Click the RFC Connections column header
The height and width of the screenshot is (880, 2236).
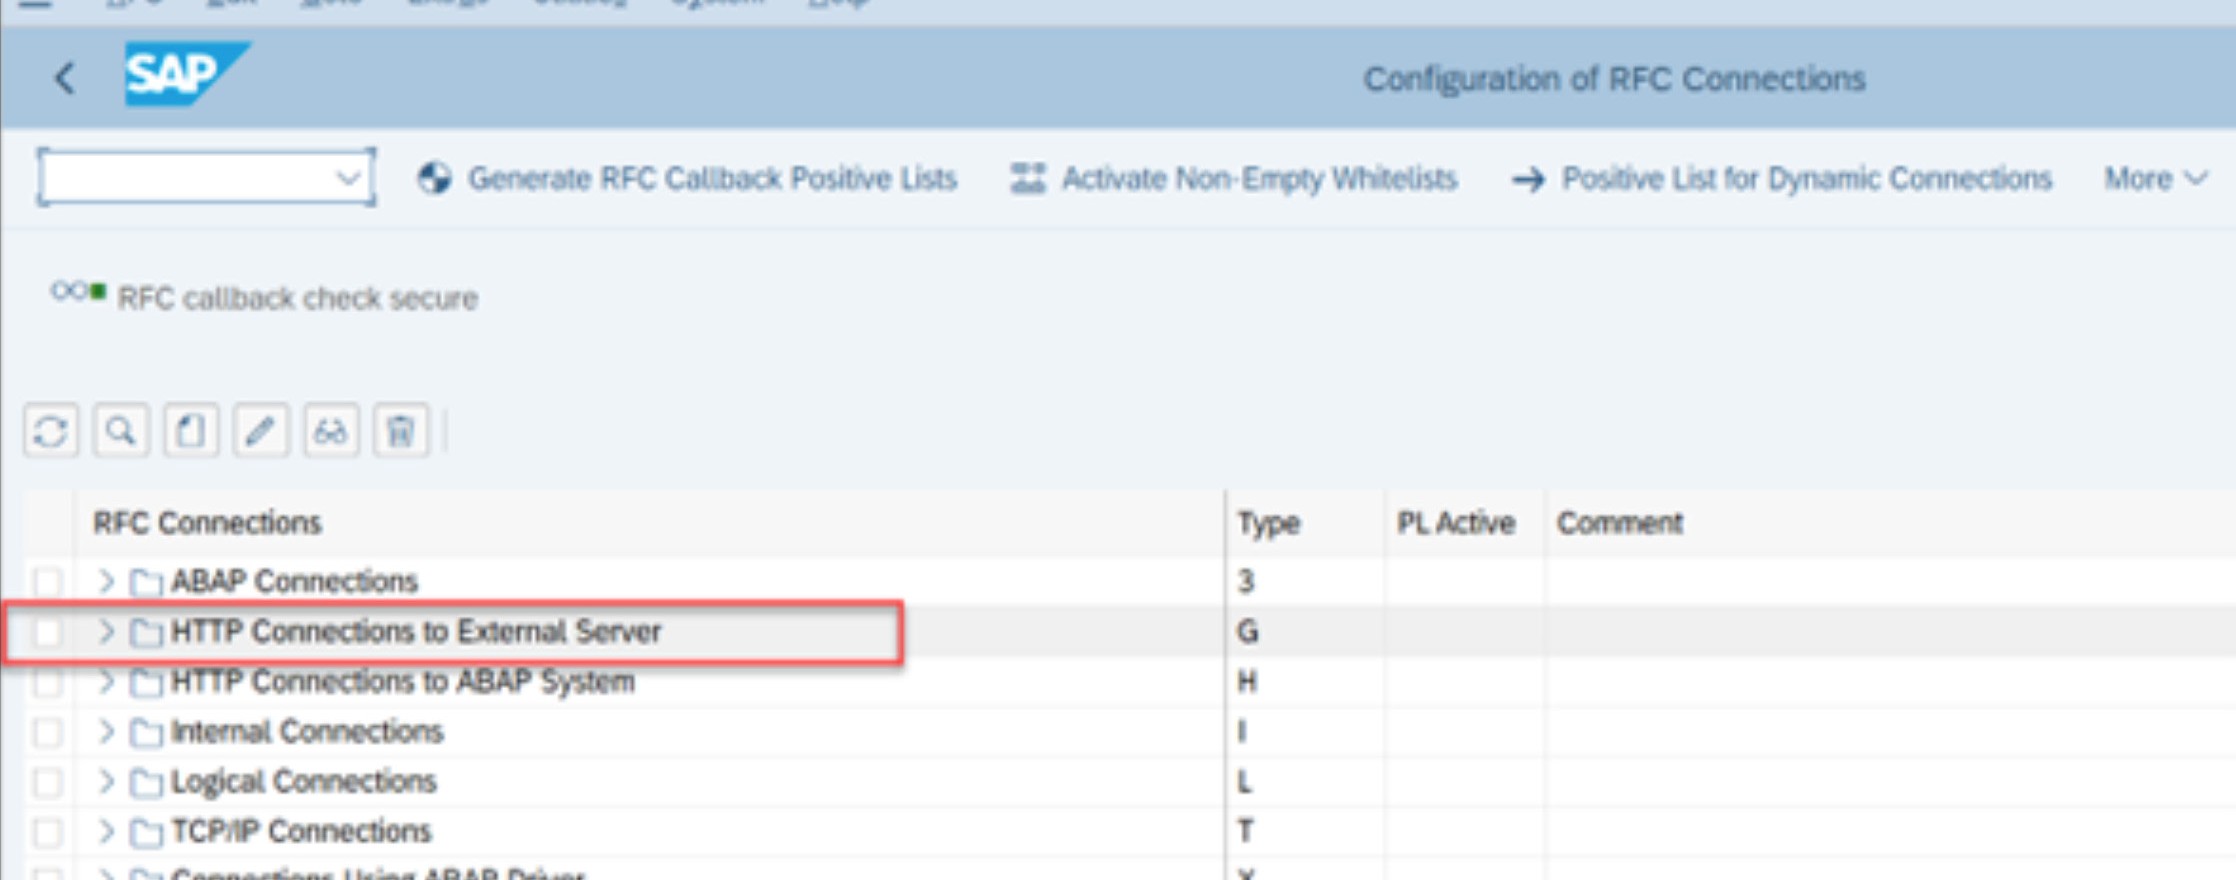coord(207,523)
